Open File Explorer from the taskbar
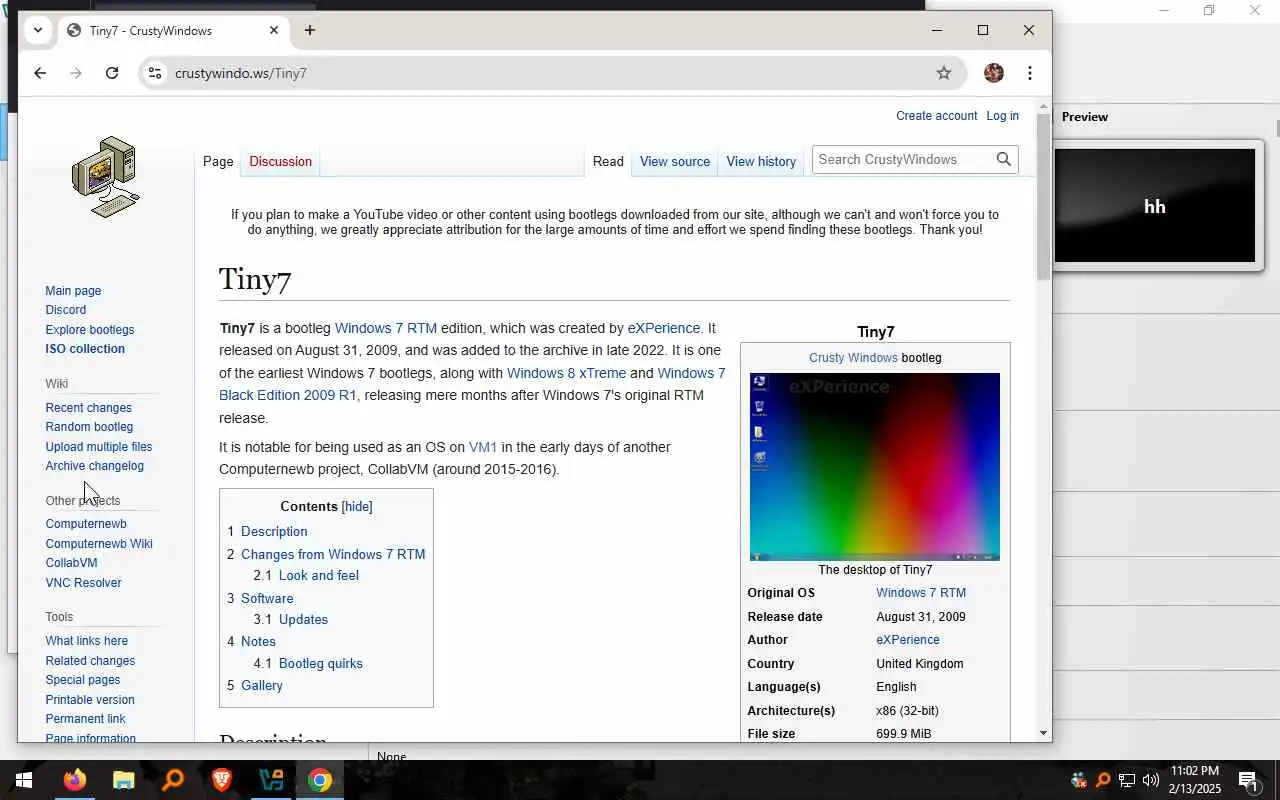1280x800 pixels. tap(123, 780)
